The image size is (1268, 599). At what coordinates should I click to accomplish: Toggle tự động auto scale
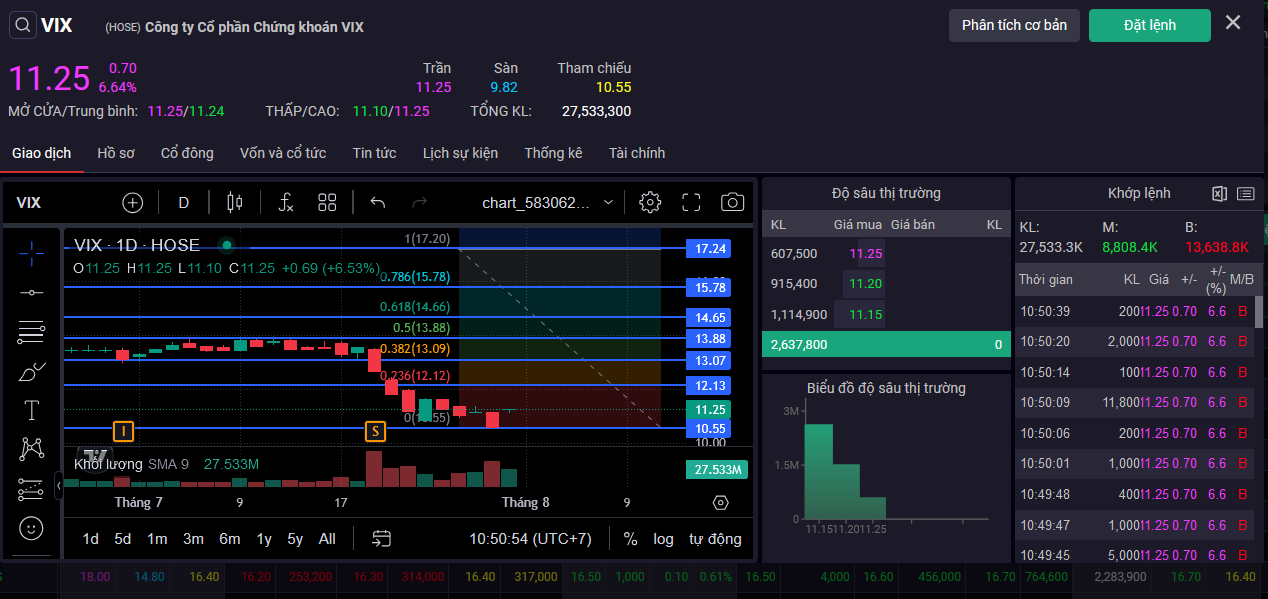[715, 539]
